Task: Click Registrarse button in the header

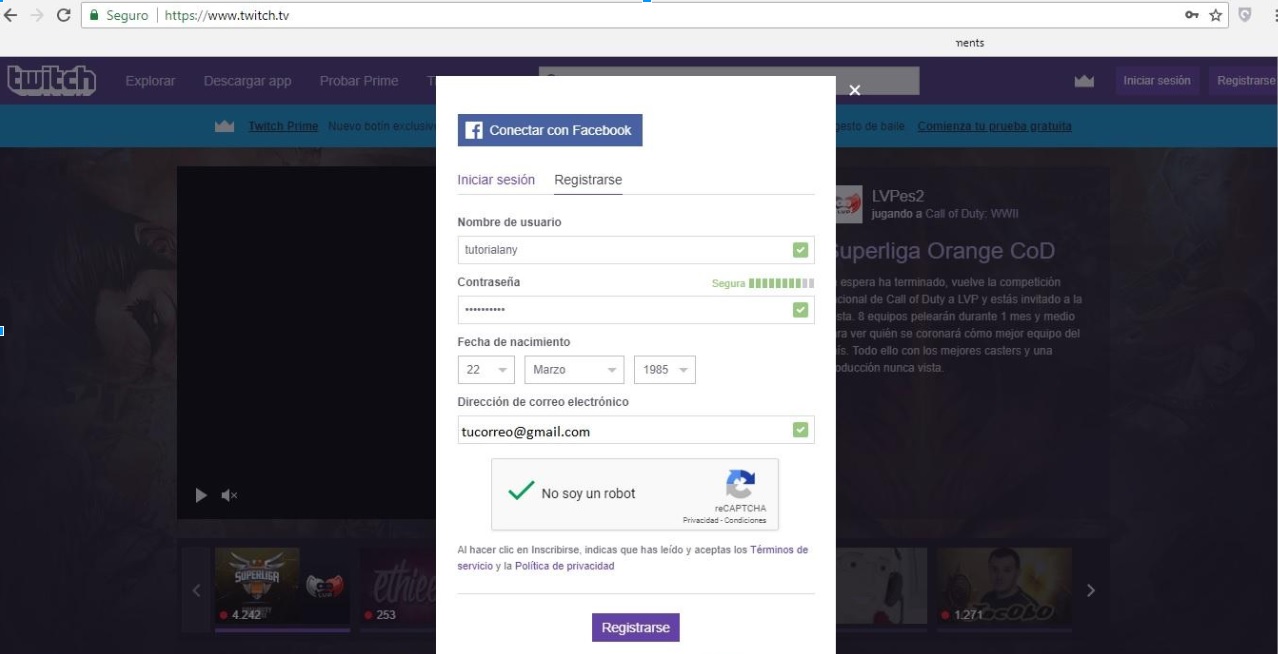Action: point(1245,81)
